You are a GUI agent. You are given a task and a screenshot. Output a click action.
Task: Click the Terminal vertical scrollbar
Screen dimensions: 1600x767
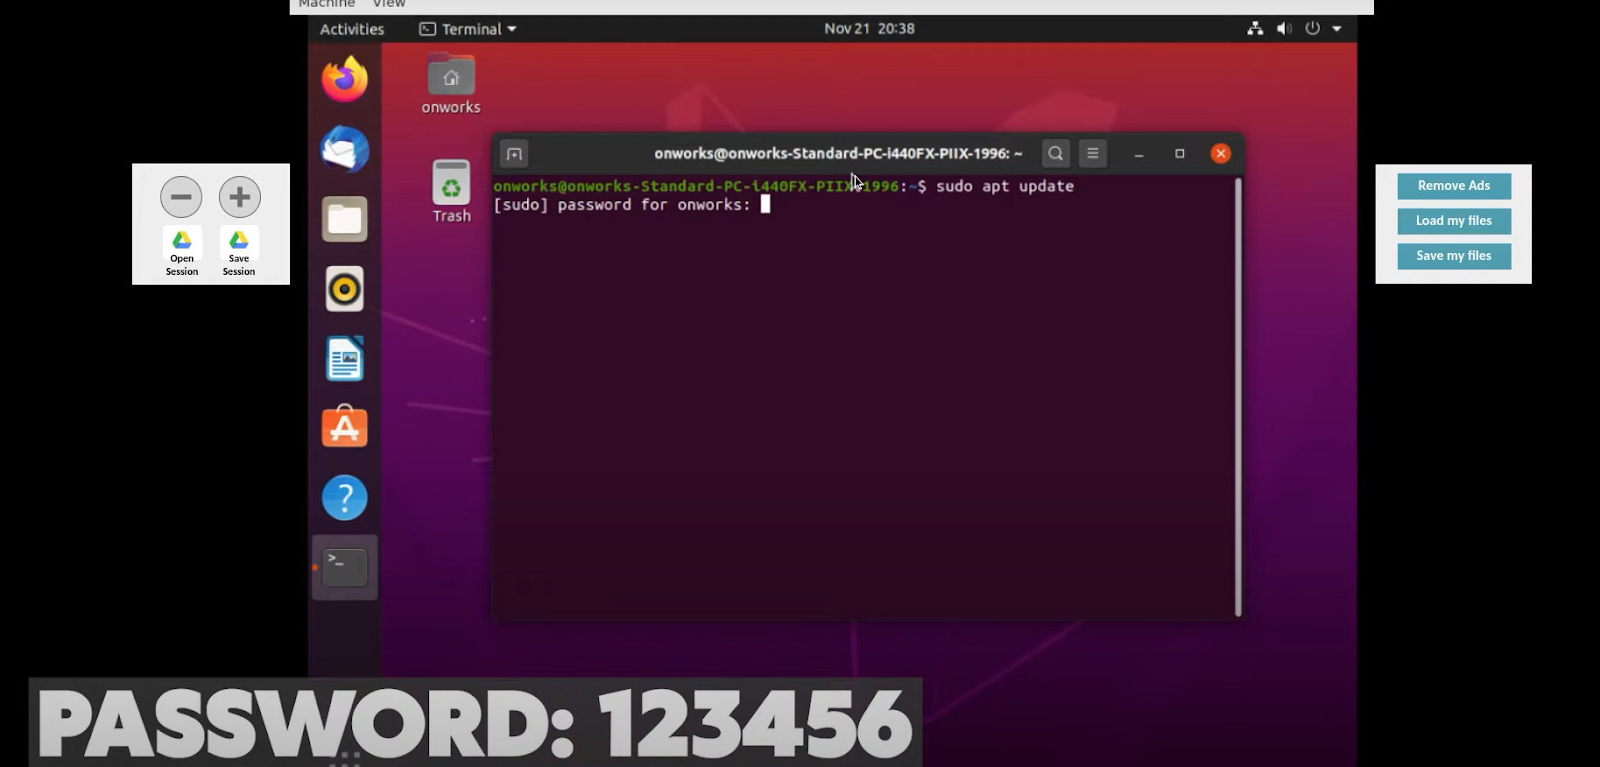pos(1238,397)
